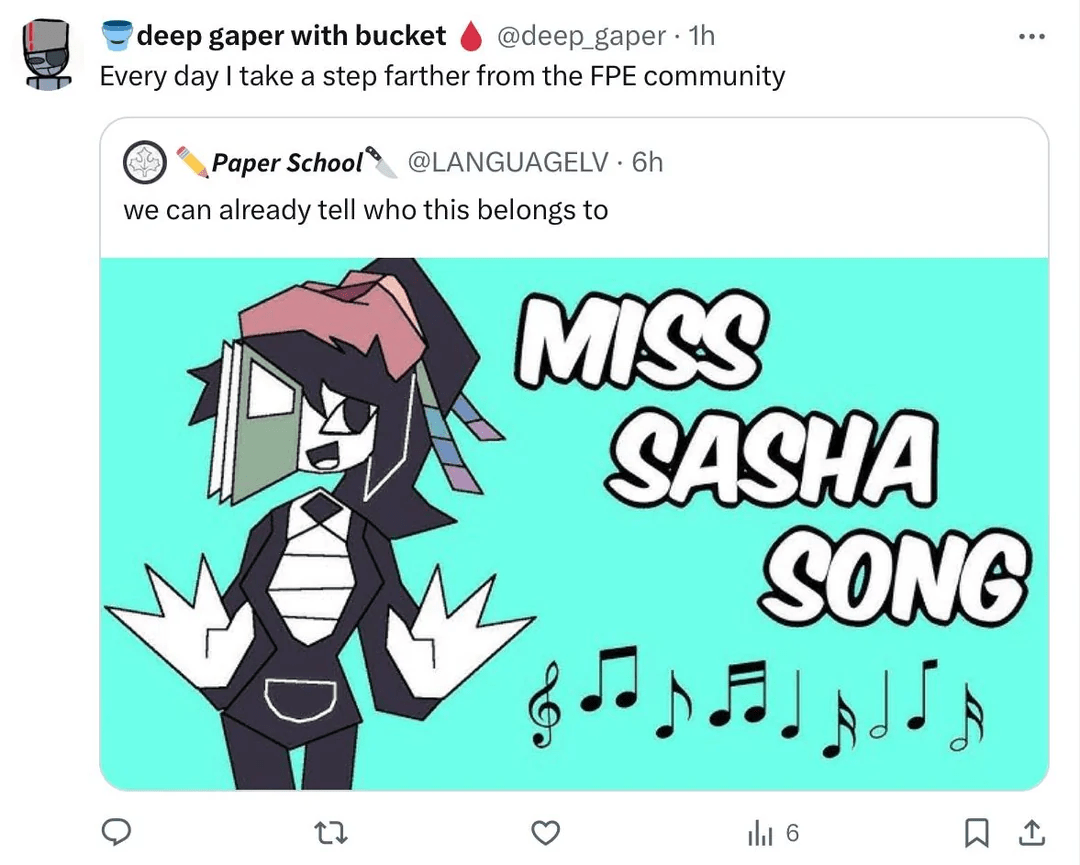Viewport: 1080px width, 865px height.
Task: Click display name 'deep gaper with bucket'
Action: (x=292, y=37)
